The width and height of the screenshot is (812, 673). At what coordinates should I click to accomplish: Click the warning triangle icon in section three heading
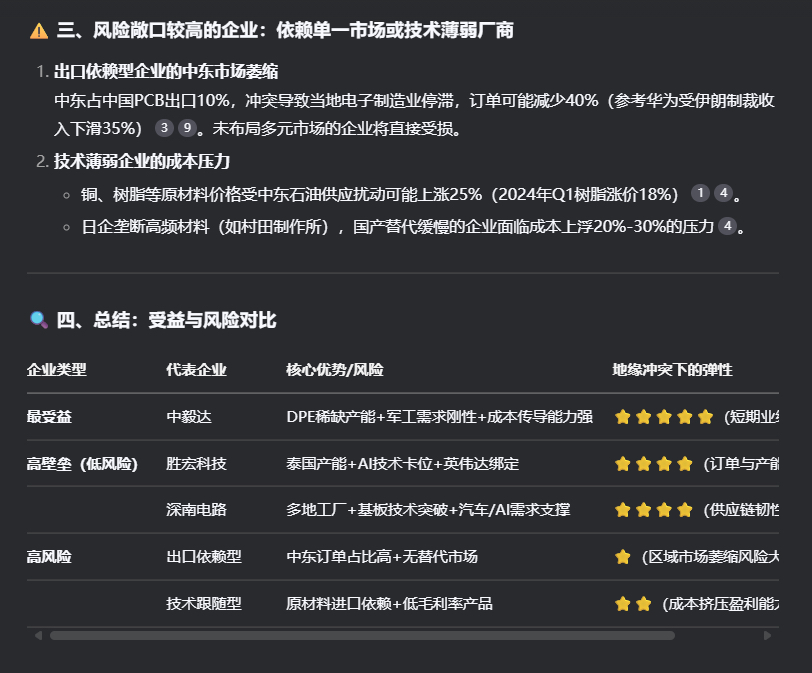tap(39, 31)
